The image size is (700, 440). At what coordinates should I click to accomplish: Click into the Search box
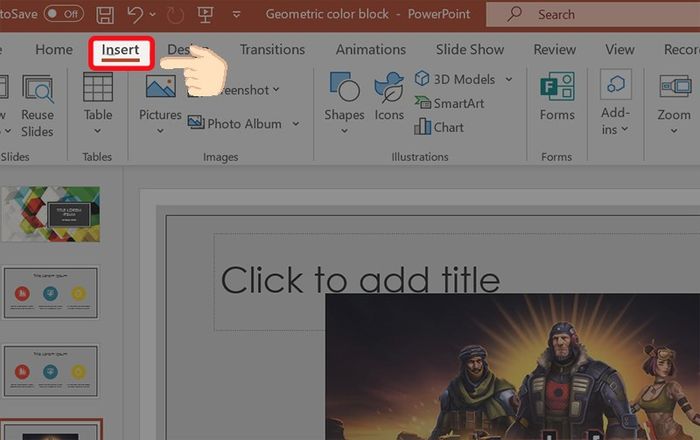593,14
